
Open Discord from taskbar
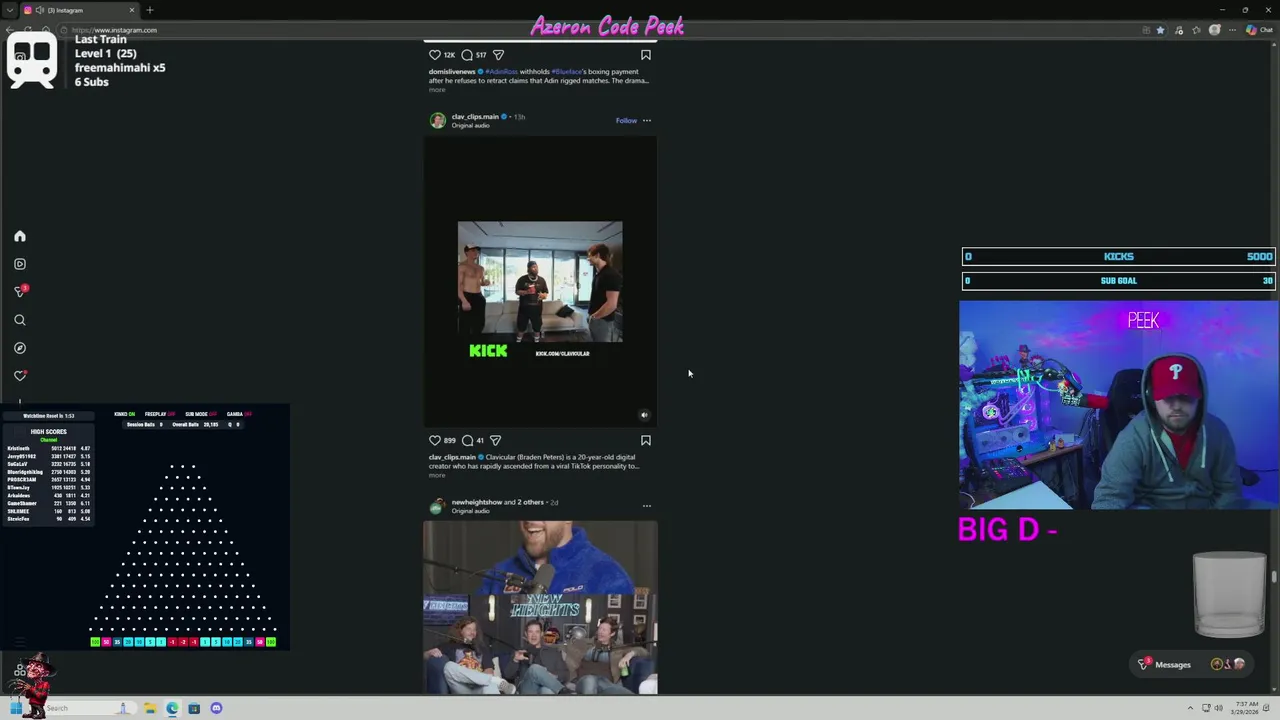pyautogui.click(x=216, y=708)
